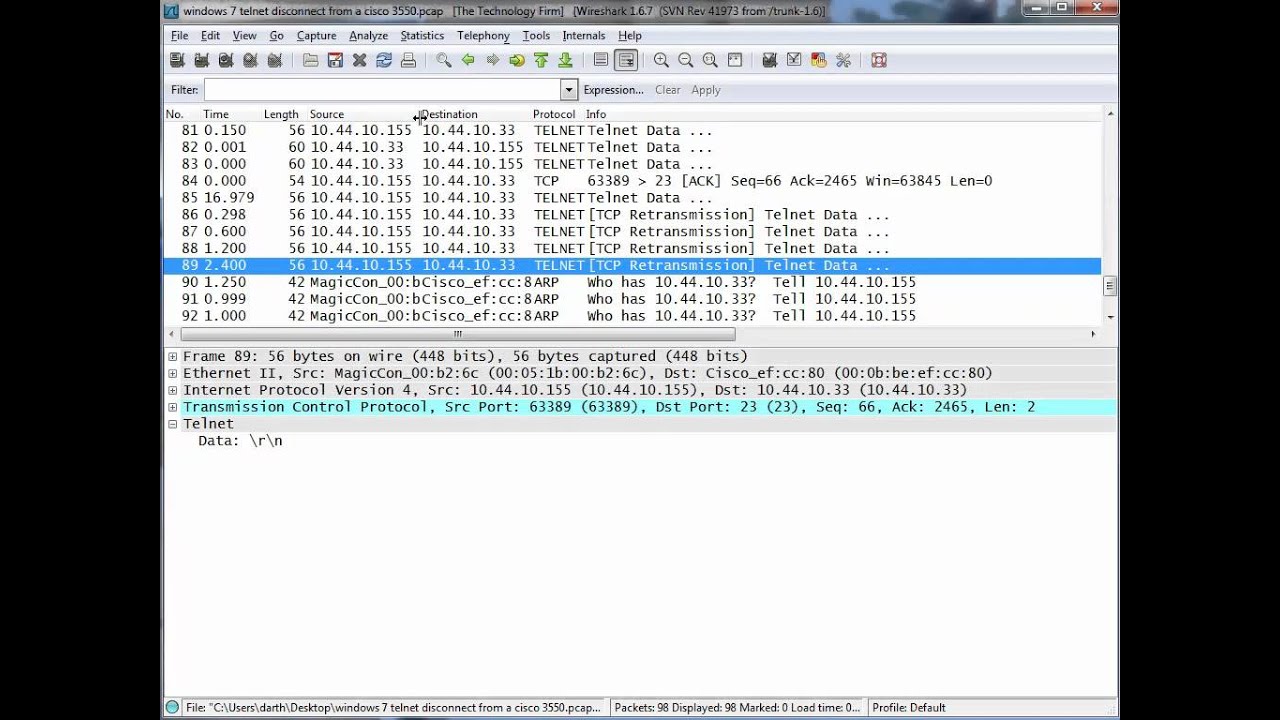Edit display filters icon
Viewport: 1280px width, 720px height.
click(x=794, y=60)
